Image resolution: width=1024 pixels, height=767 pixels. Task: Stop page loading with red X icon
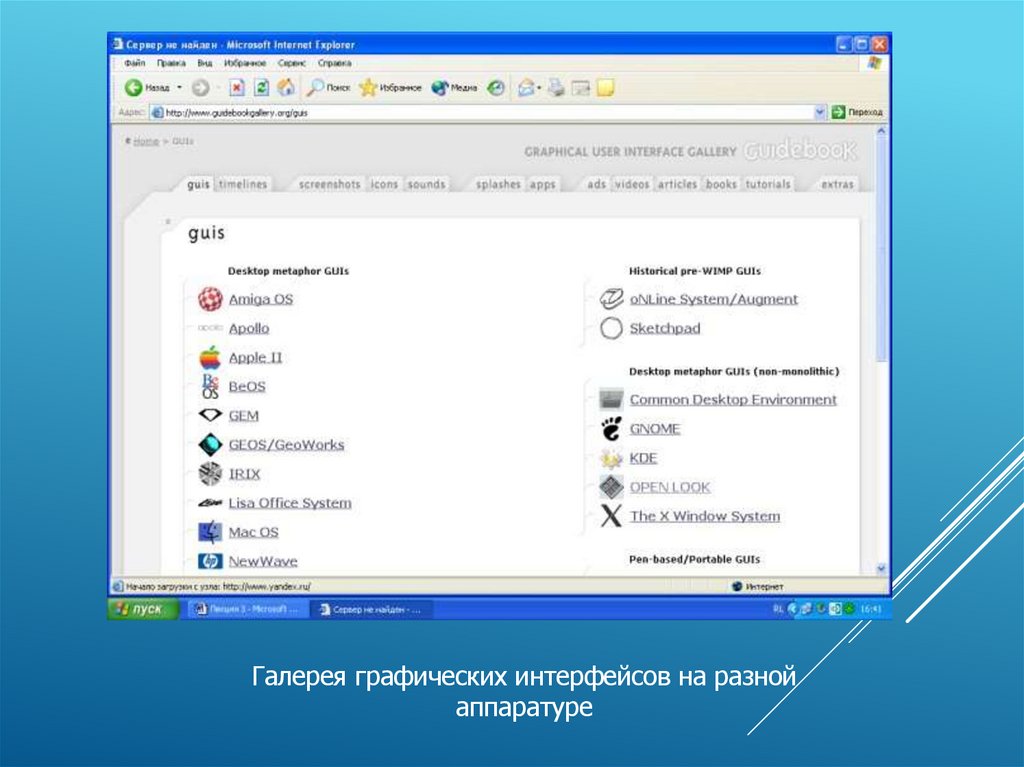coord(237,88)
